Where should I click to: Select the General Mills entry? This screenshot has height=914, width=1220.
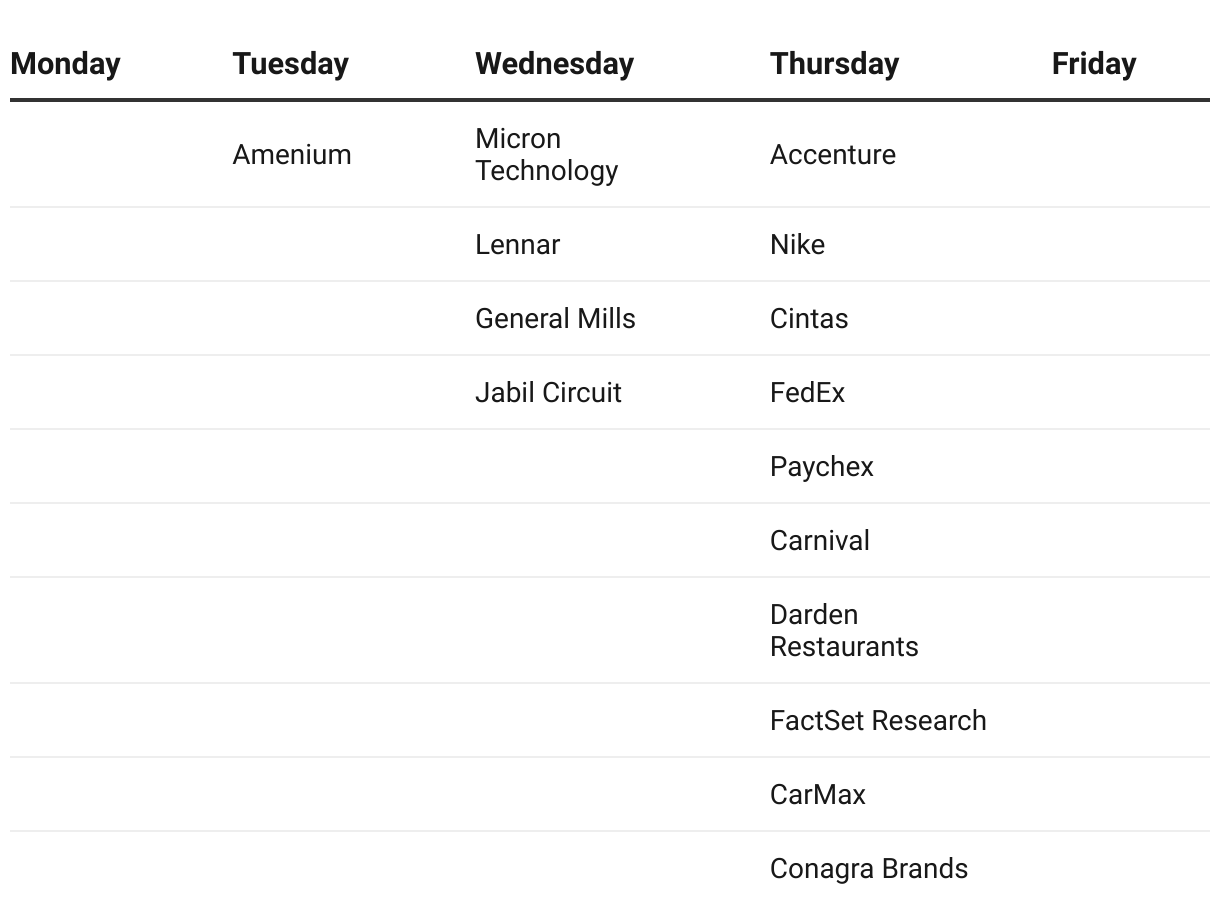[555, 319]
